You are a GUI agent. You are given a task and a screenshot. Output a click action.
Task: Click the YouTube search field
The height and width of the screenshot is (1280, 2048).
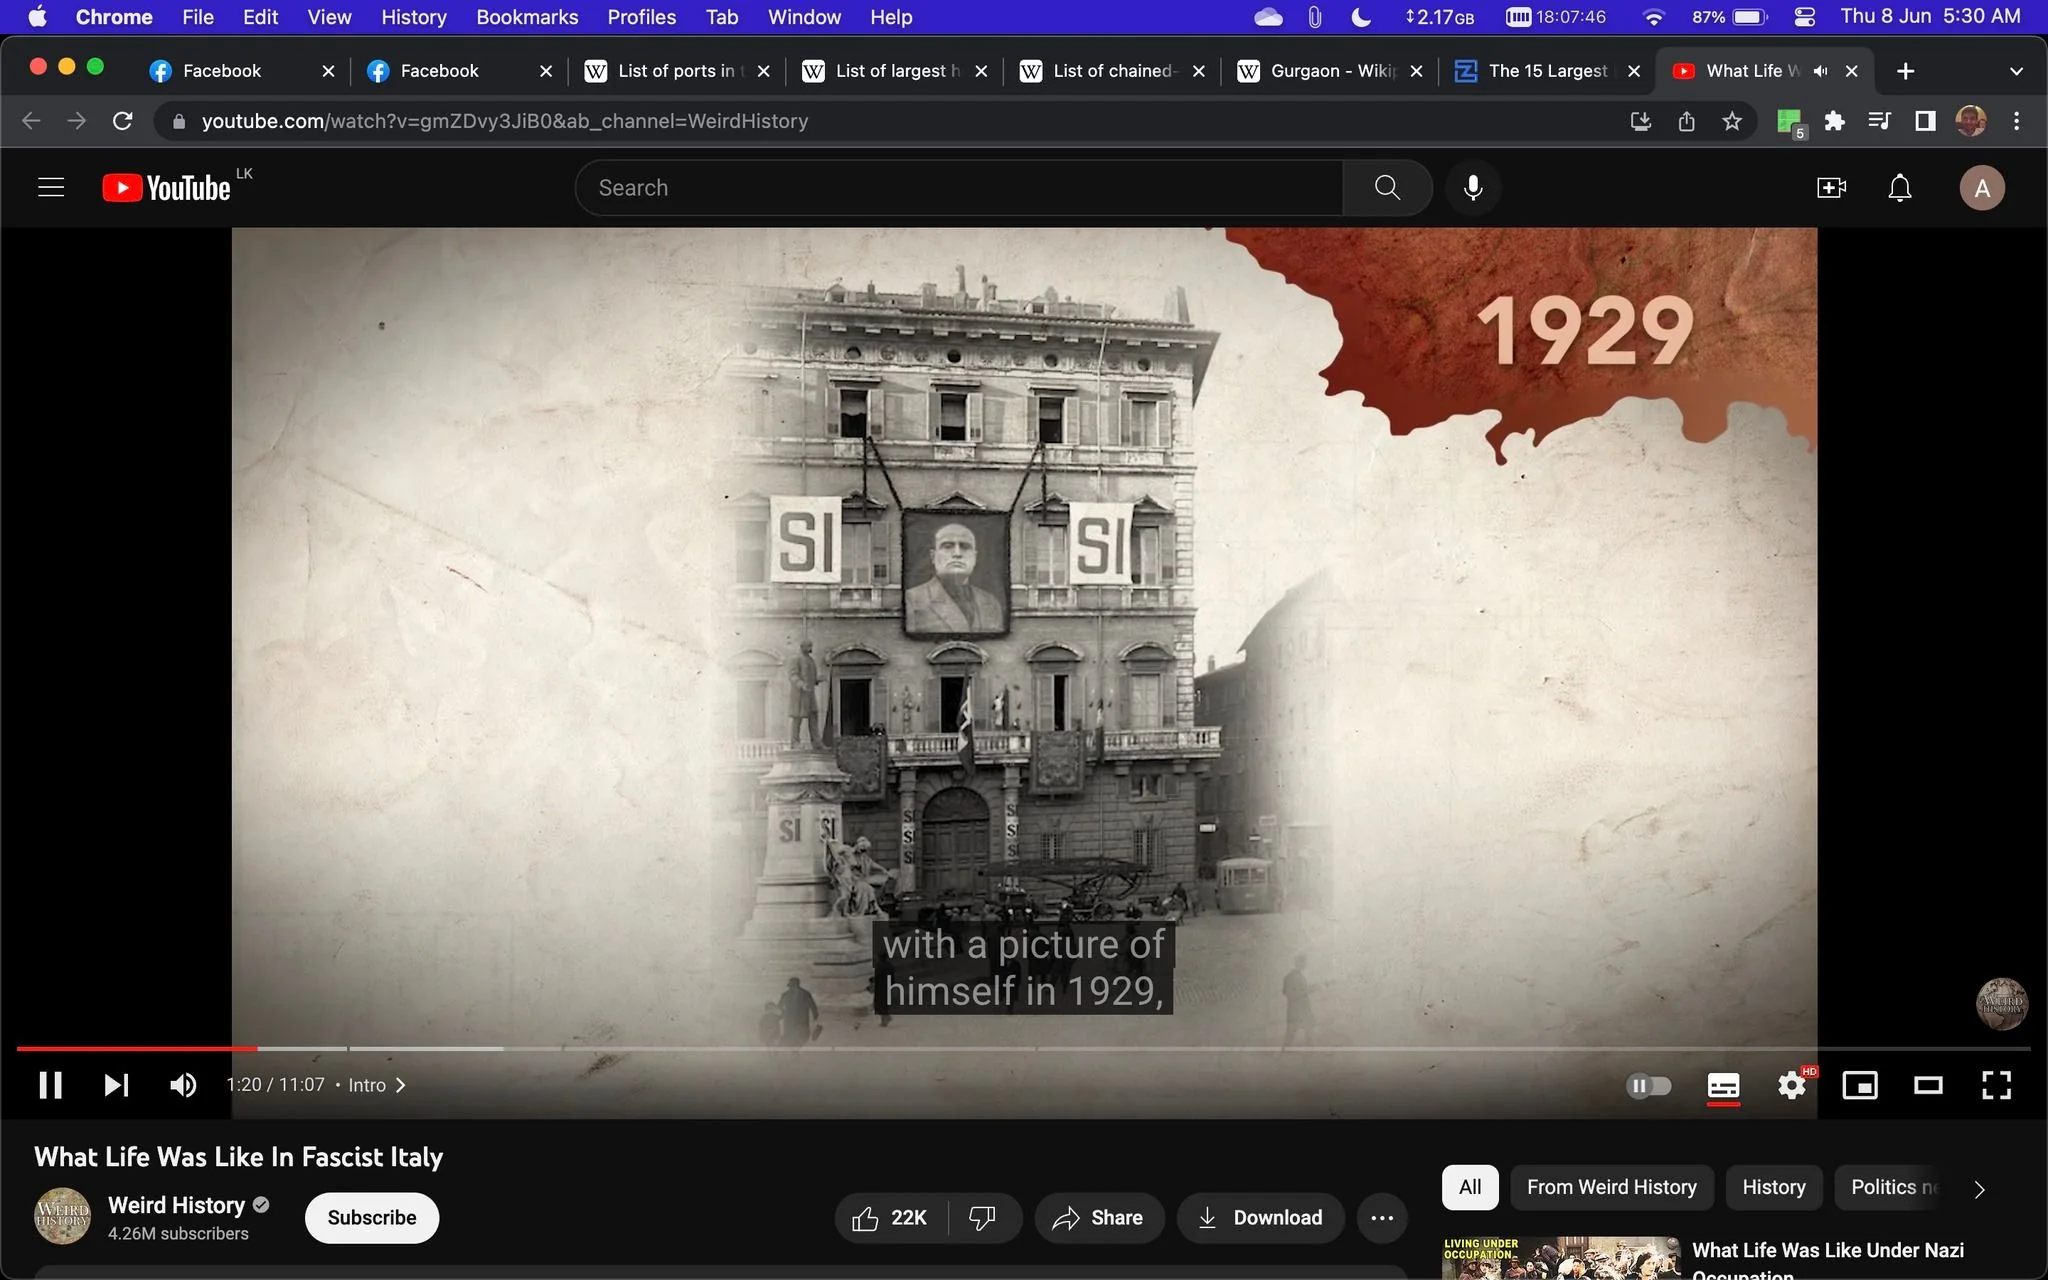click(960, 188)
